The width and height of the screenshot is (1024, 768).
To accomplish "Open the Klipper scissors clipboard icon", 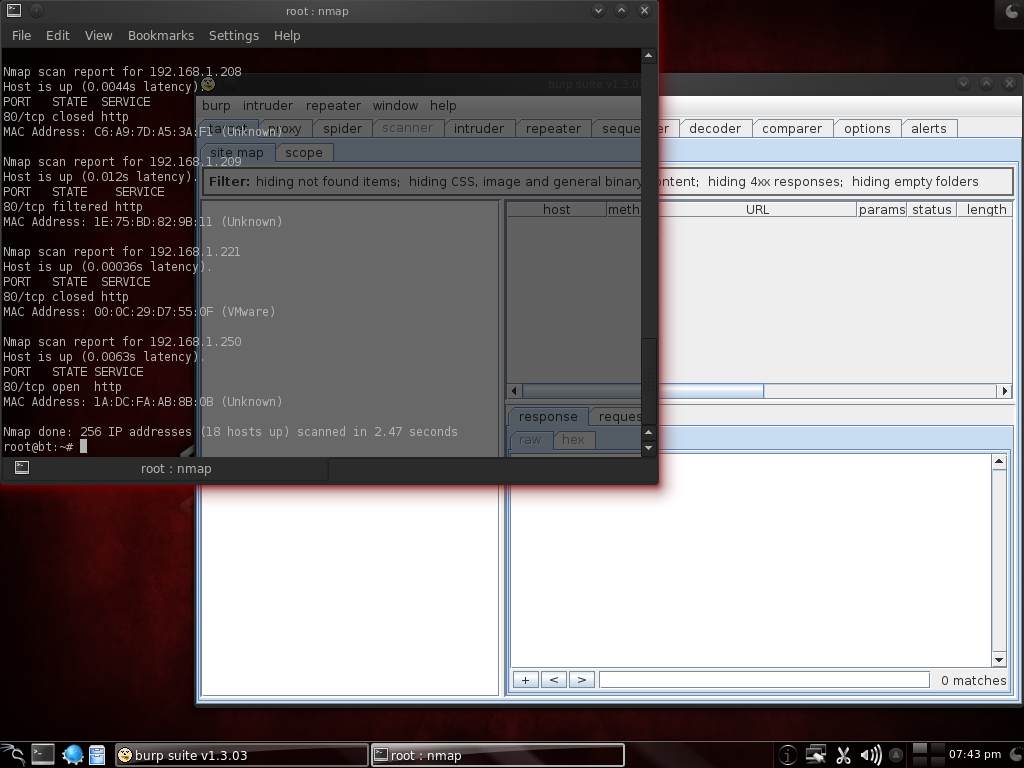I will (x=843, y=755).
